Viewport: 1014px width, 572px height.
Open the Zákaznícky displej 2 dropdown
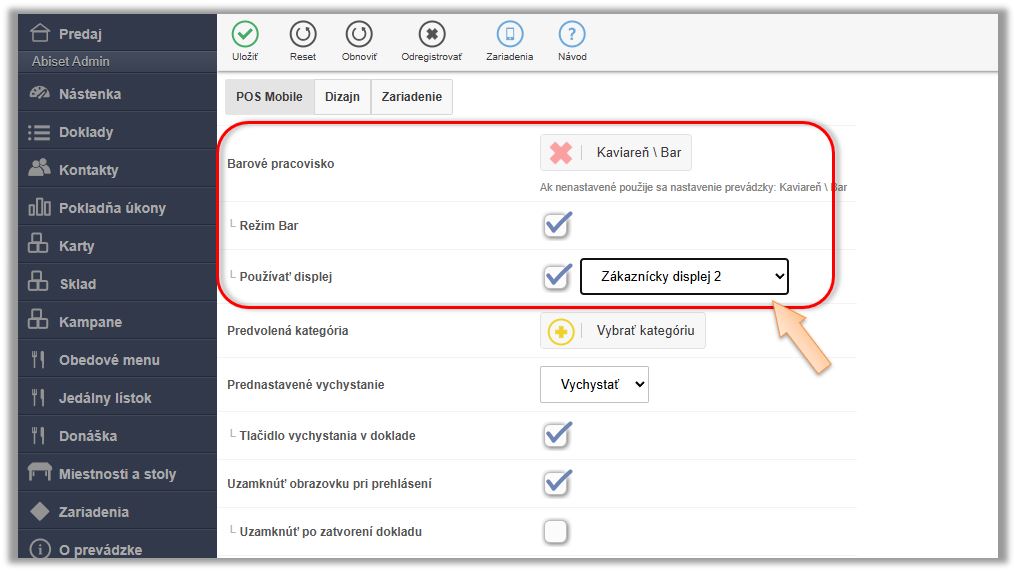tap(684, 276)
